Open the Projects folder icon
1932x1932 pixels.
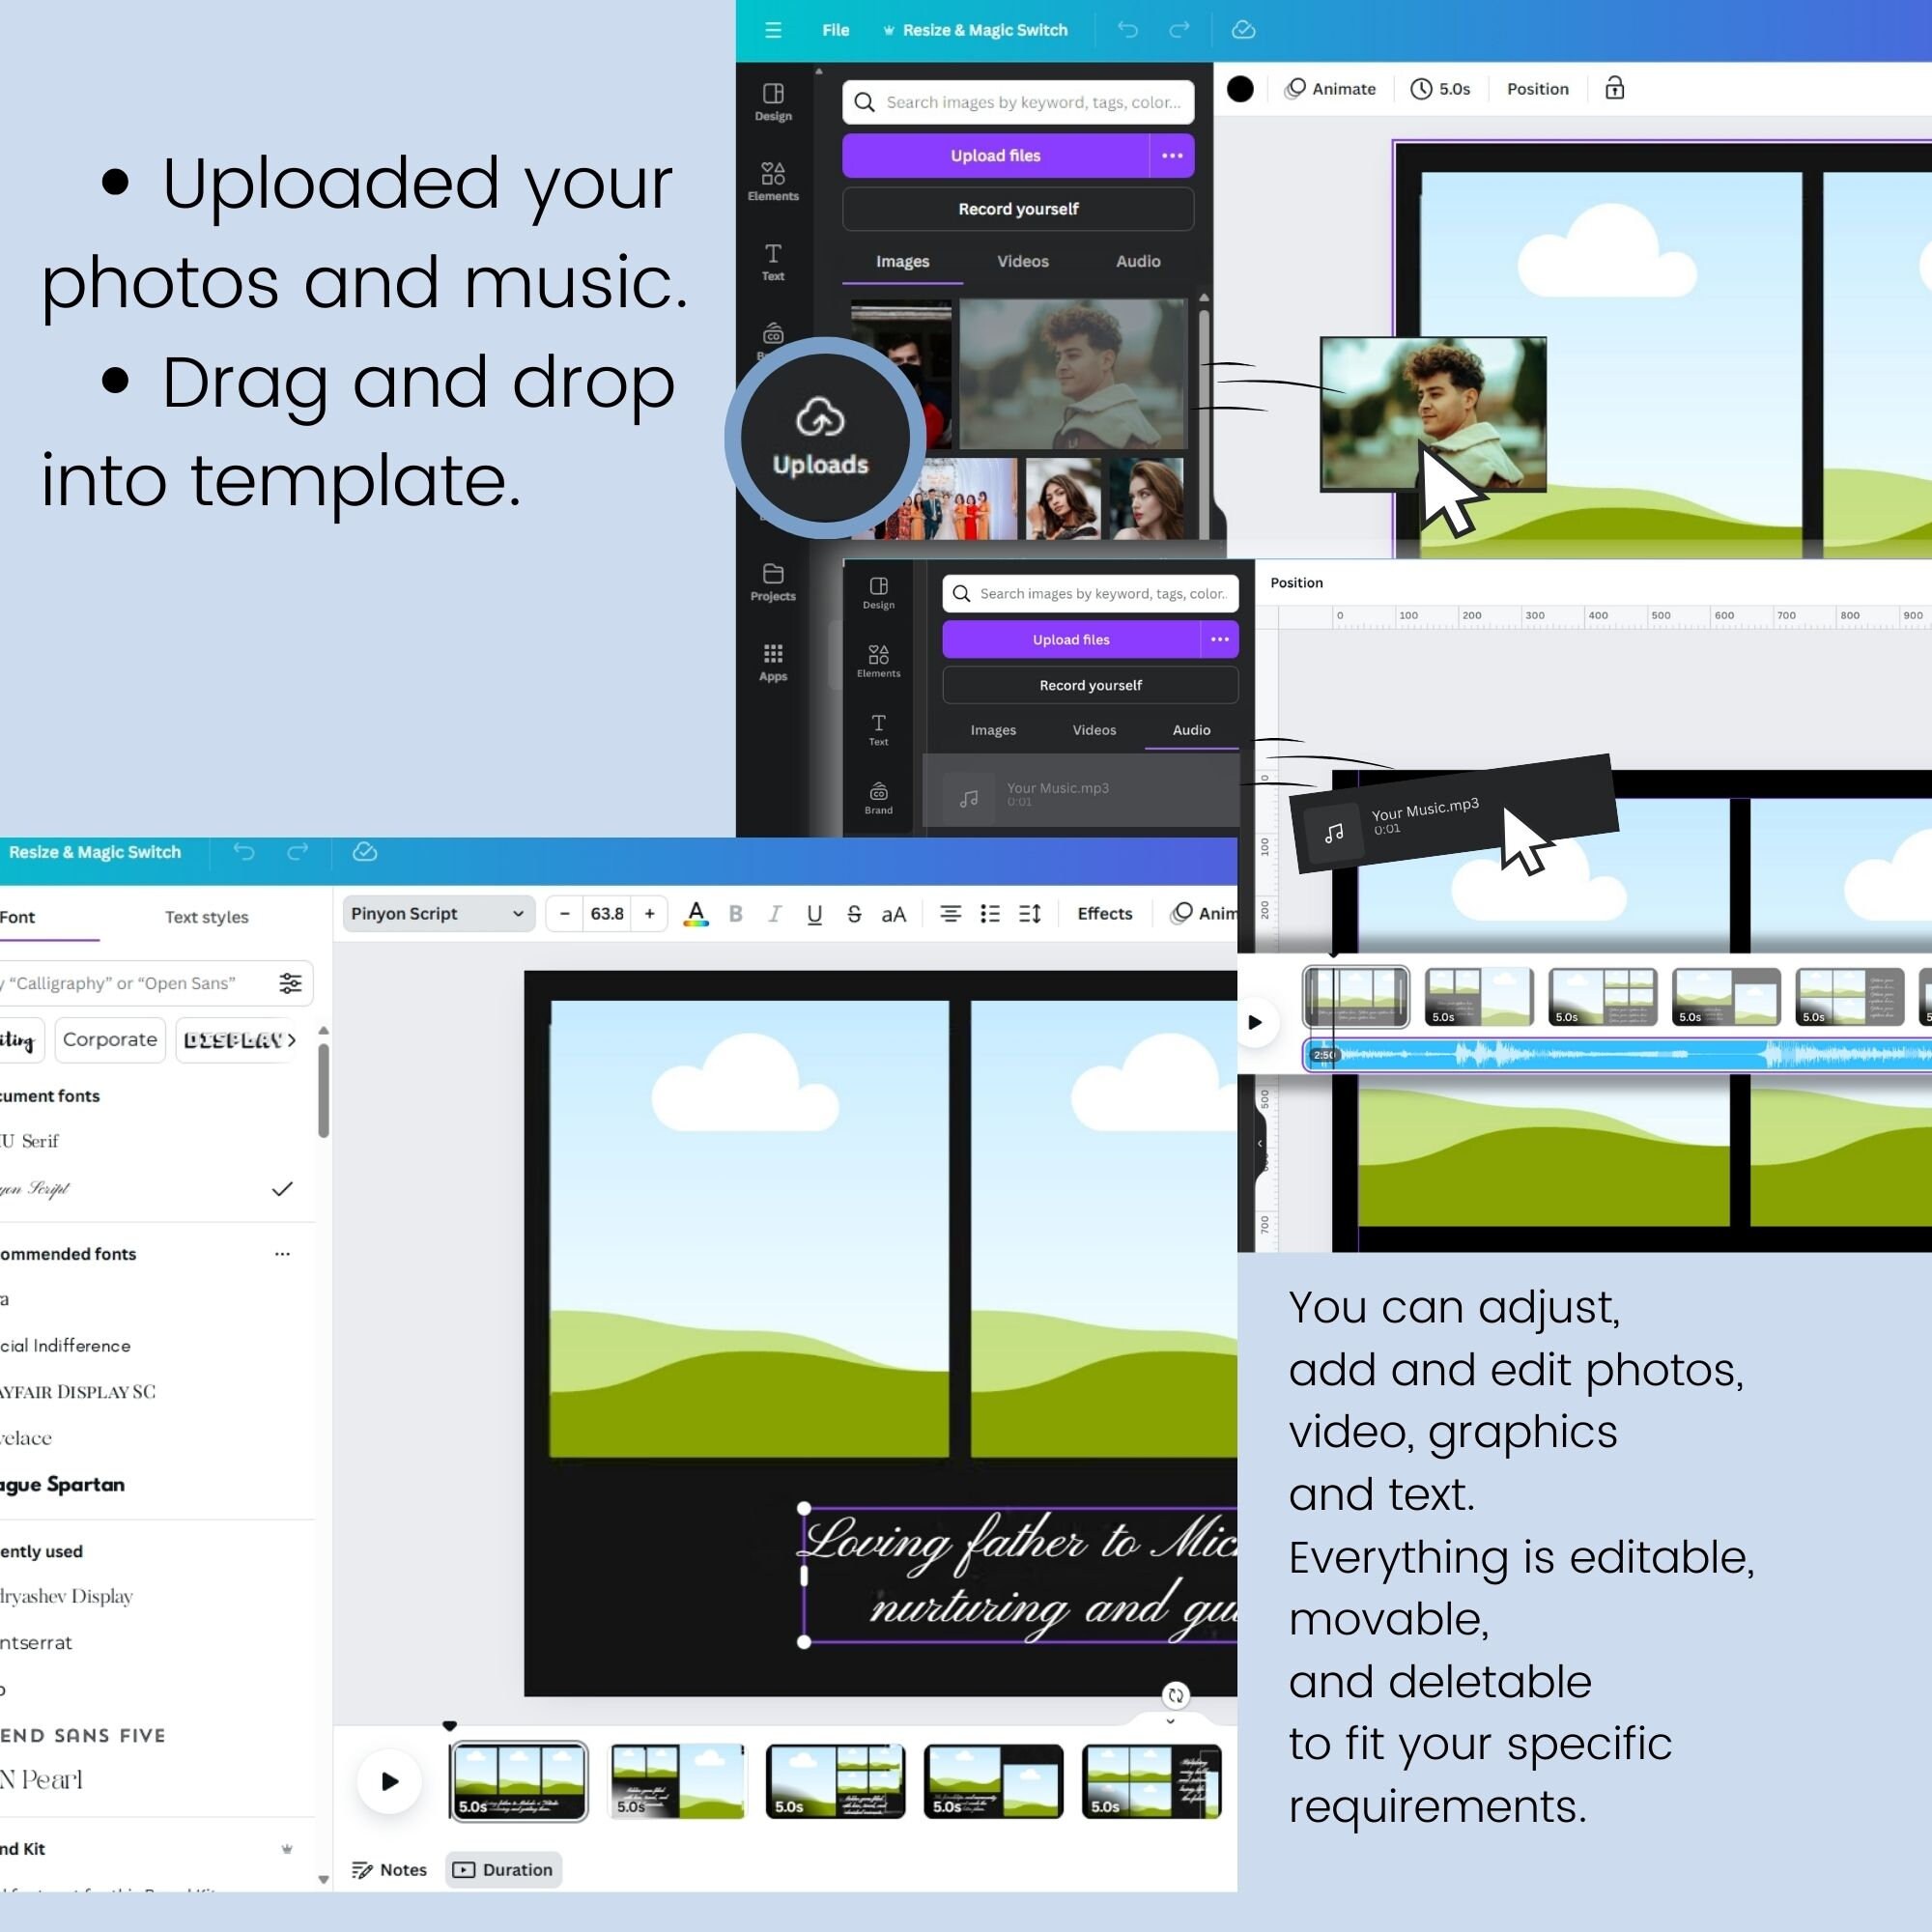(x=773, y=582)
